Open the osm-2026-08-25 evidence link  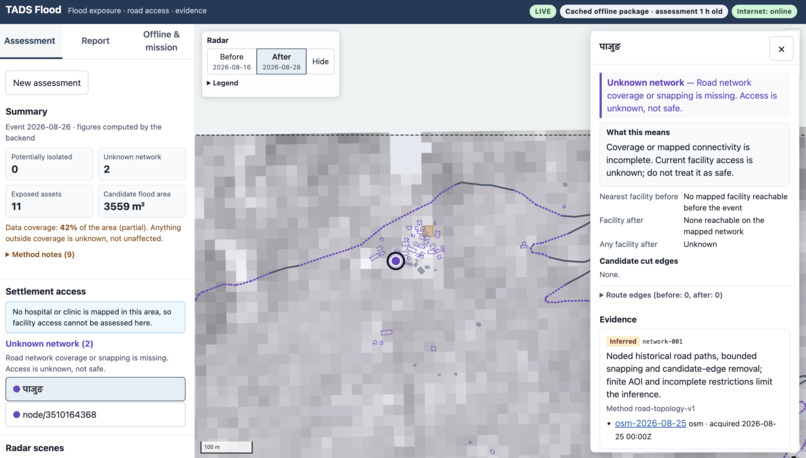tap(650, 424)
